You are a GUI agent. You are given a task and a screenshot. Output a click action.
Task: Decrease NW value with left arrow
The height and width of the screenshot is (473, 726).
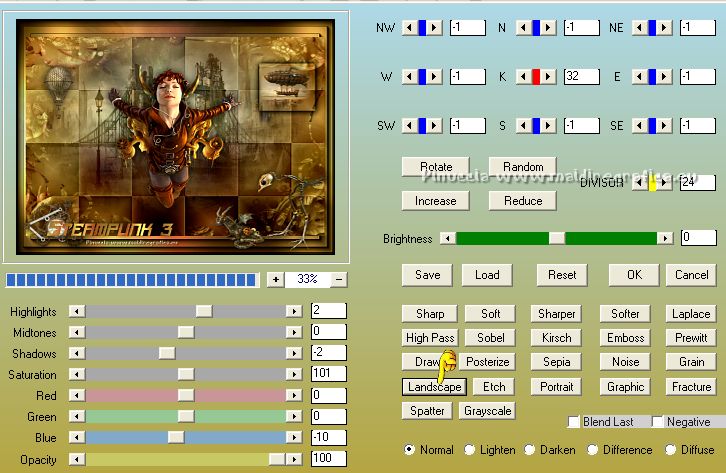[x=409, y=28]
